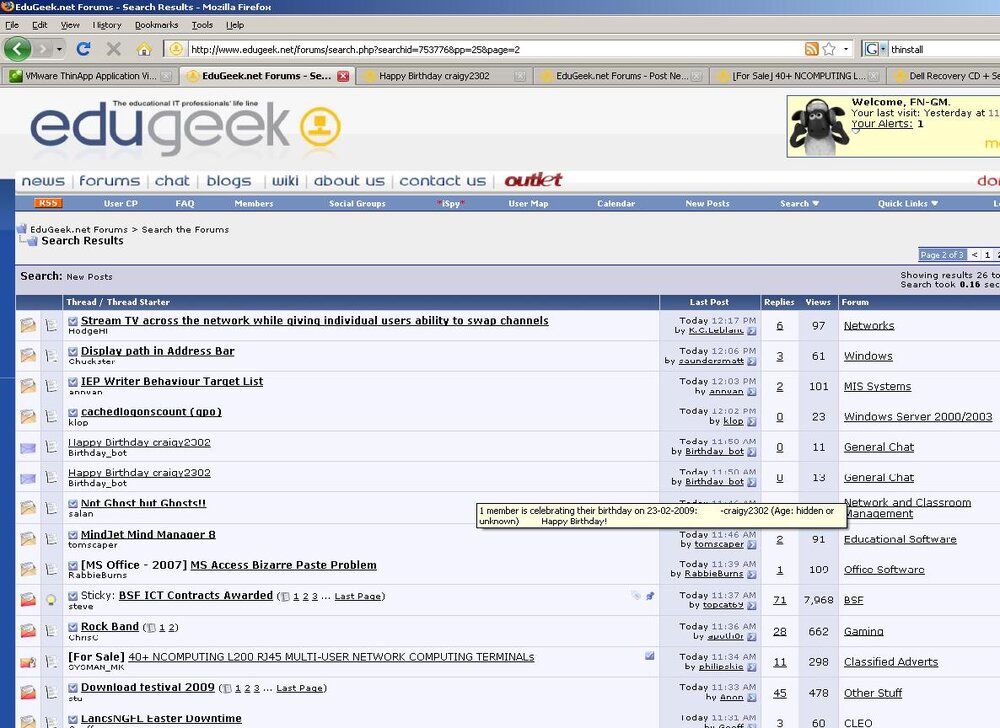Switch to VMware ThinApp Application tab

pos(90,76)
